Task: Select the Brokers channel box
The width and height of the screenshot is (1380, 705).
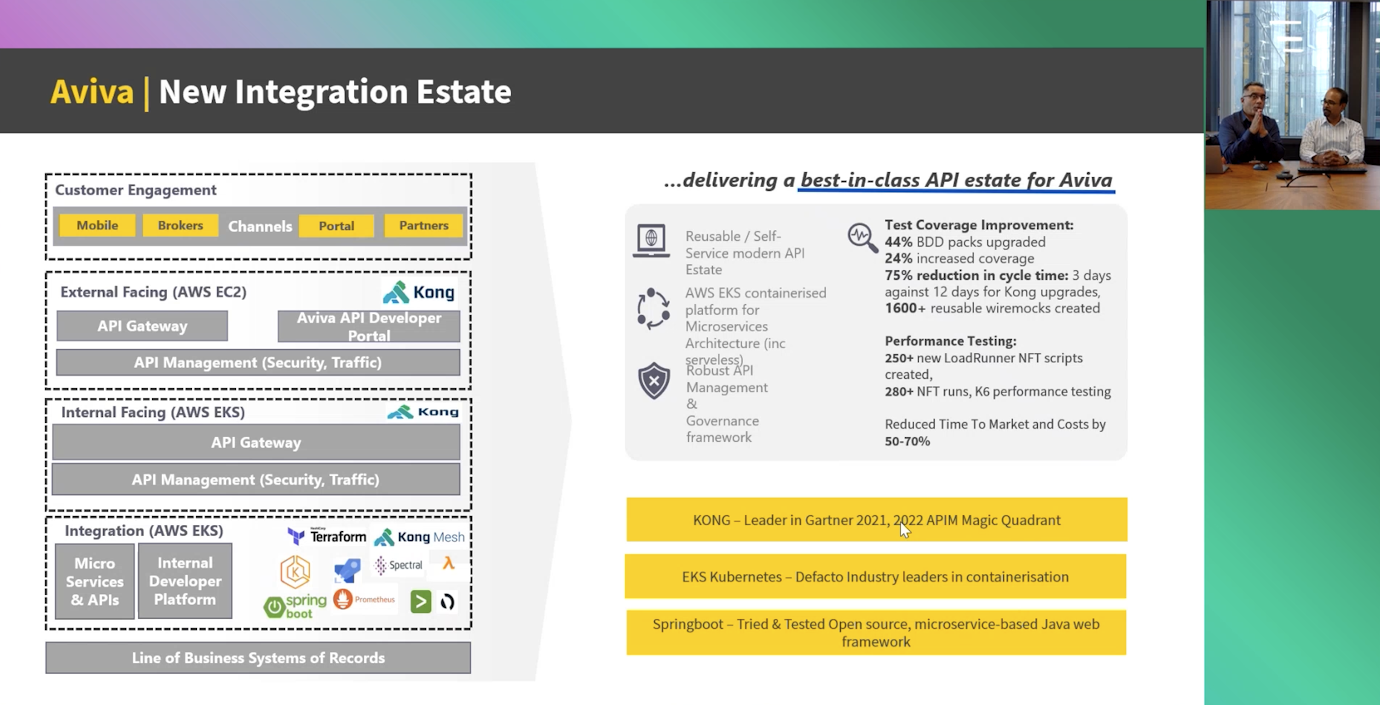Action: pyautogui.click(x=180, y=226)
